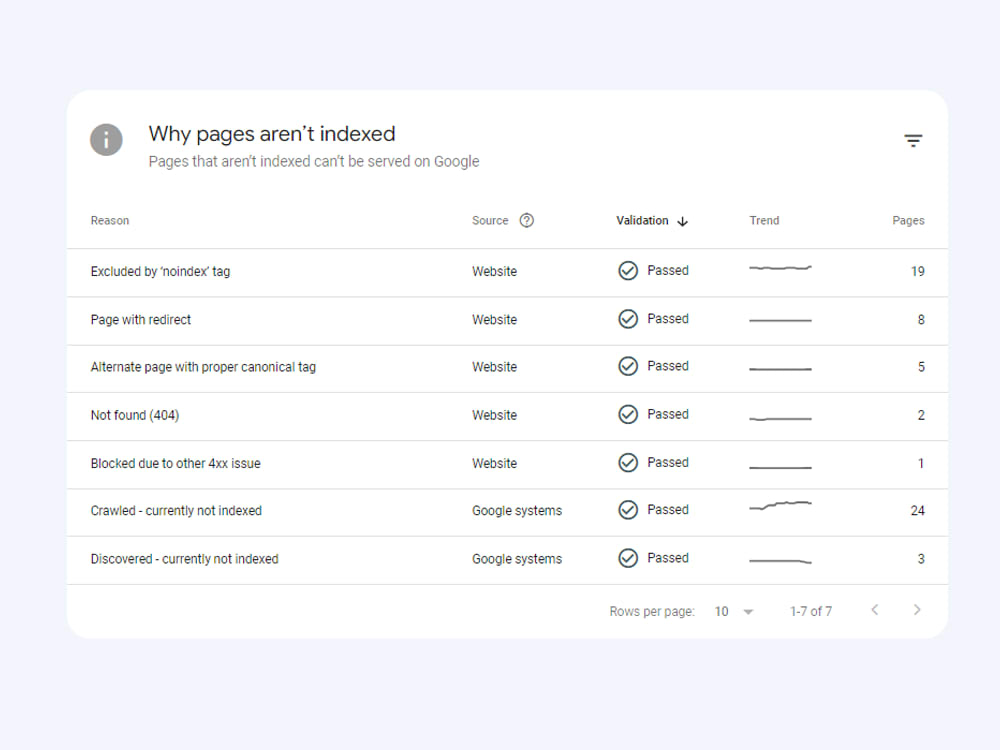Open Crawled - currently not indexed row
Screen dimensions: 1000x750
[x=507, y=512]
